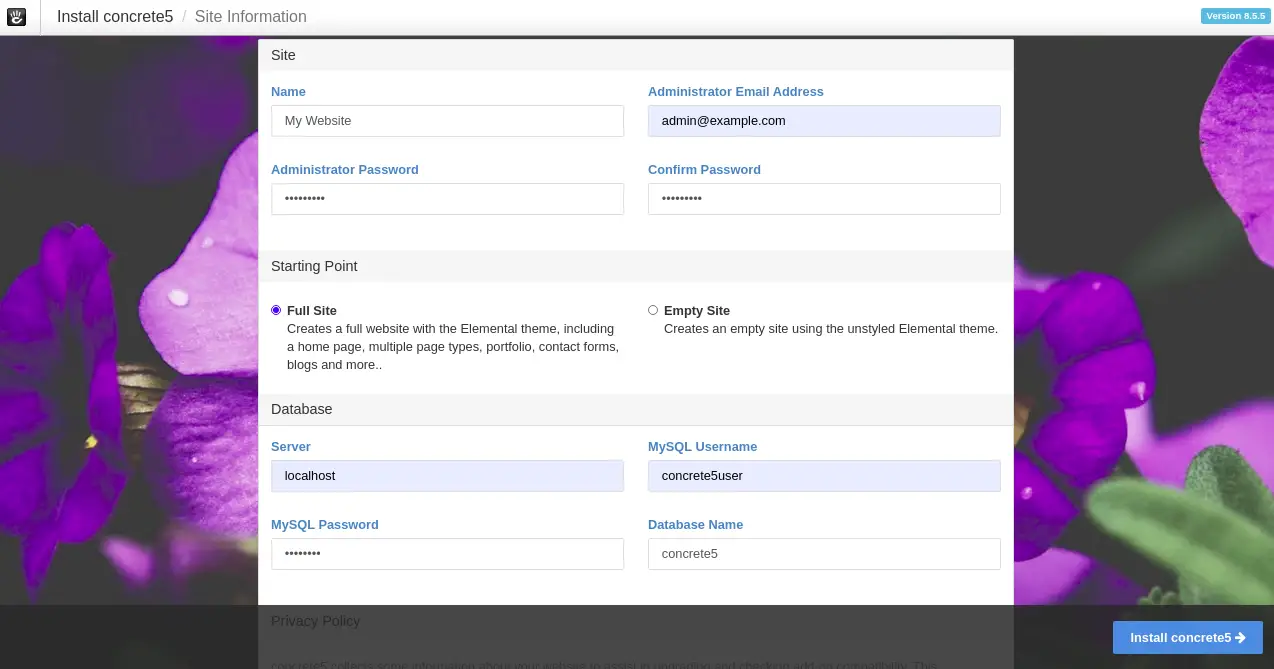
Task: Select the Full Site radio button
Action: pos(276,310)
